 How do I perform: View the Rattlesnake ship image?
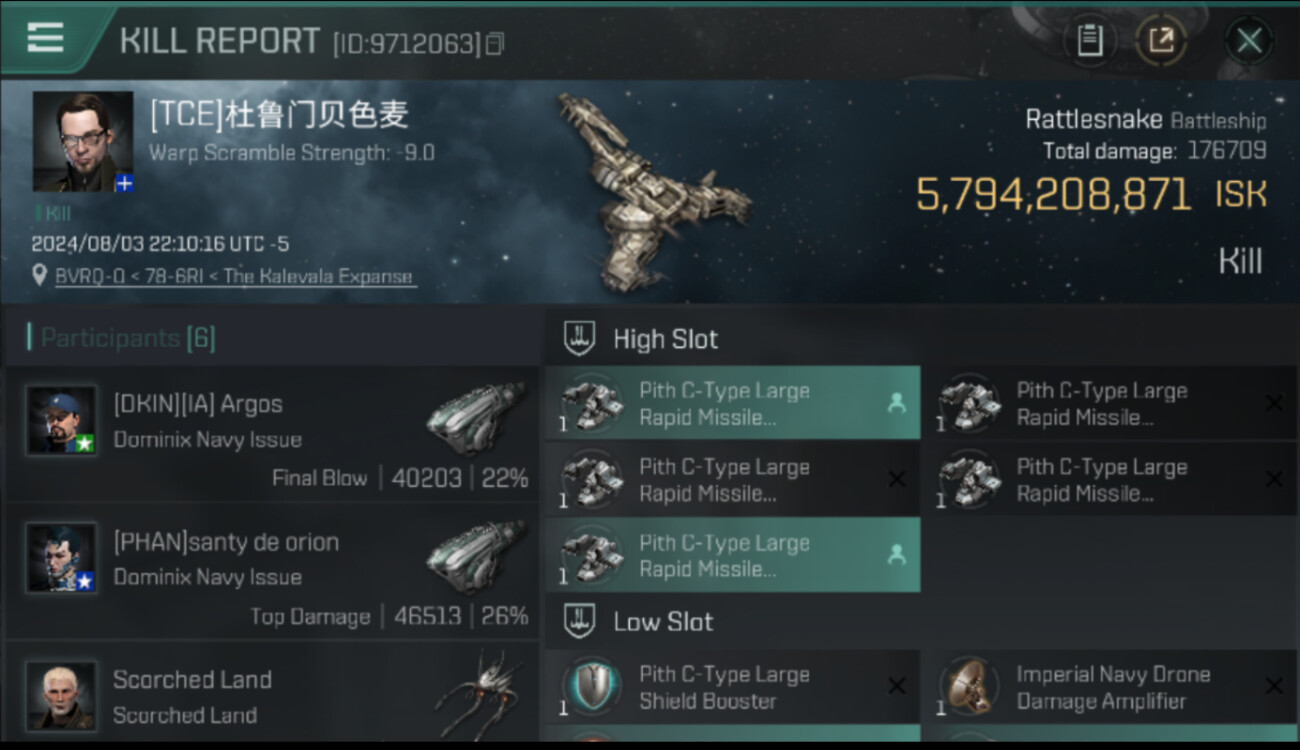click(650, 190)
